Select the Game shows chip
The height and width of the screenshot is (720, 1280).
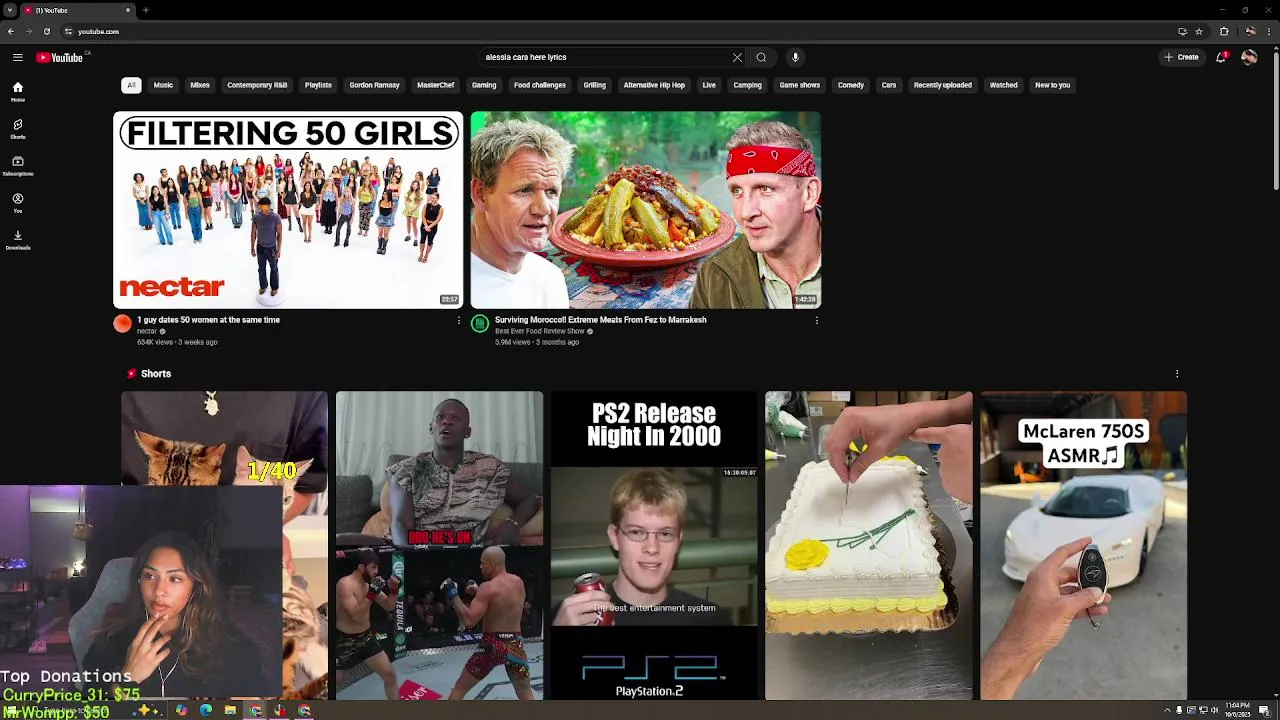[800, 85]
